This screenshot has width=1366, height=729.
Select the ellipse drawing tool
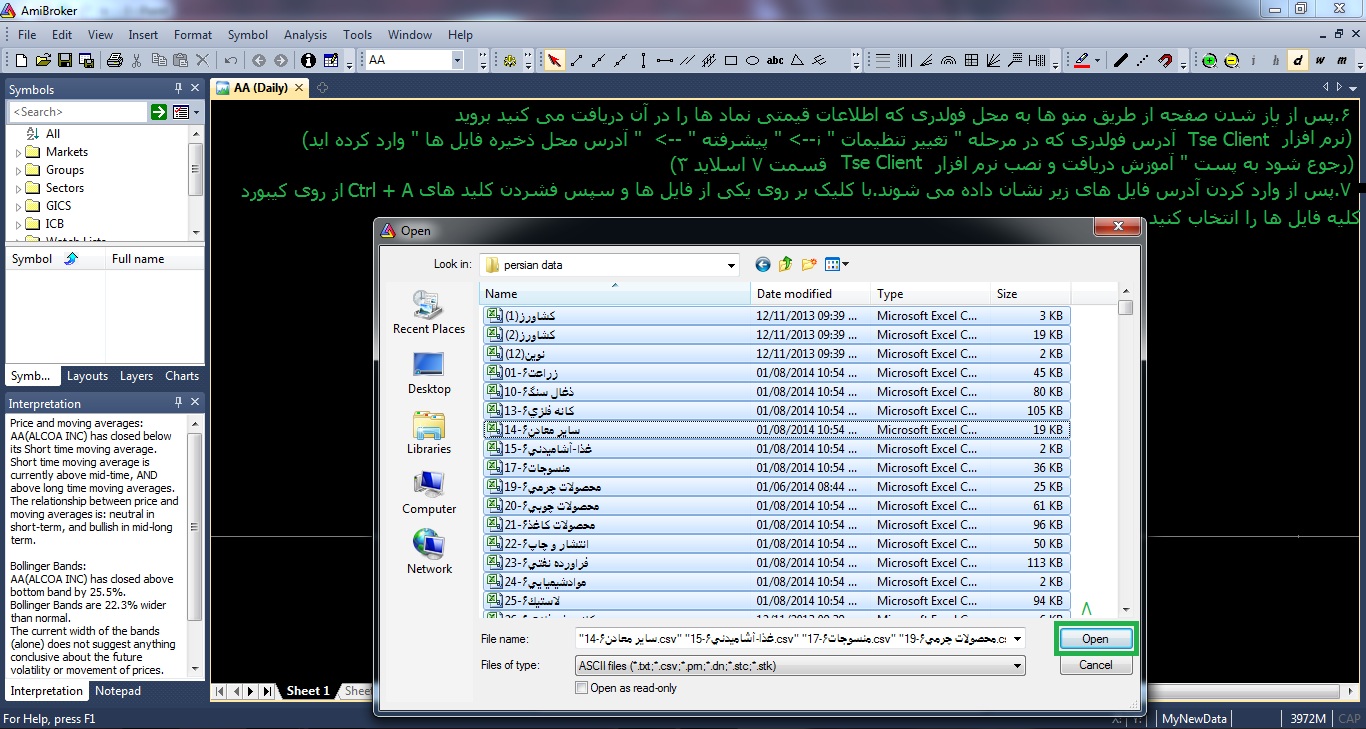[x=753, y=61]
